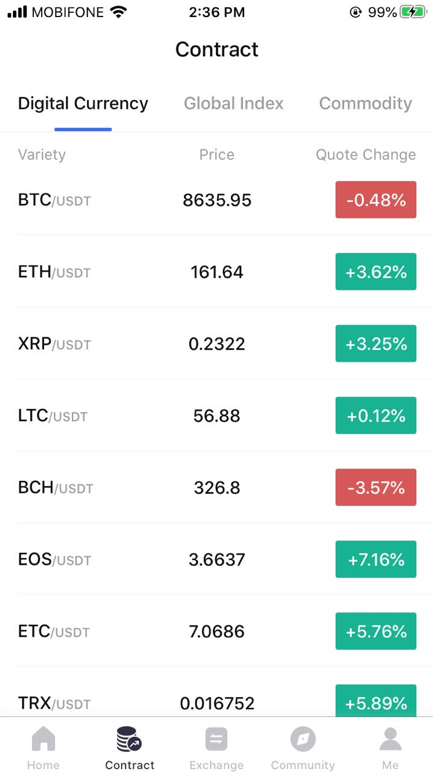
Task: Open the BTC/USDT contract row
Action: (x=217, y=200)
